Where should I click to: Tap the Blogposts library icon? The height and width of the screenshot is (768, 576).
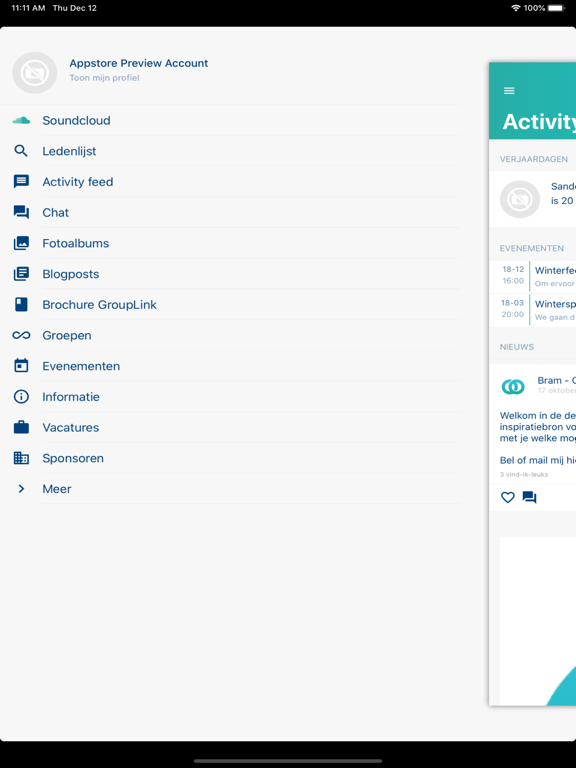[x=21, y=274]
